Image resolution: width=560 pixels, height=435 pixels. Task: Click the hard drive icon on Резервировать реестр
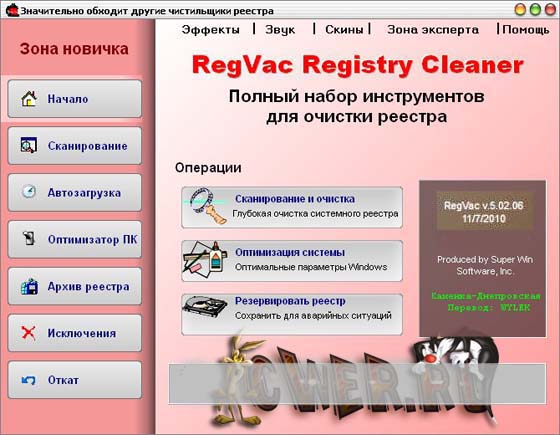205,307
